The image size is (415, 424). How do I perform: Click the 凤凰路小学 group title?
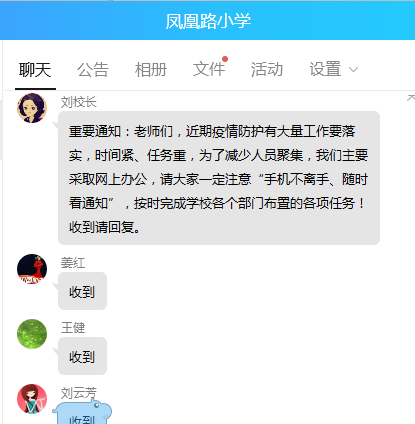pyautogui.click(x=208, y=21)
